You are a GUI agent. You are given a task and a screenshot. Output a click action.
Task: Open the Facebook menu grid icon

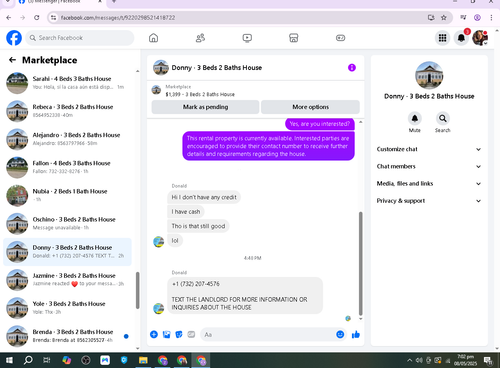pyautogui.click(x=442, y=38)
